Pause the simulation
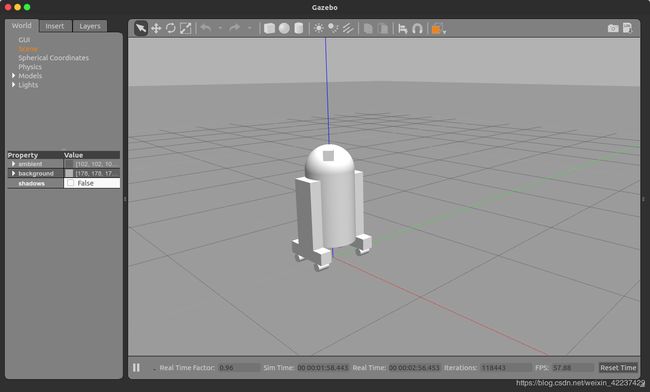The image size is (650, 392). click(x=136, y=368)
